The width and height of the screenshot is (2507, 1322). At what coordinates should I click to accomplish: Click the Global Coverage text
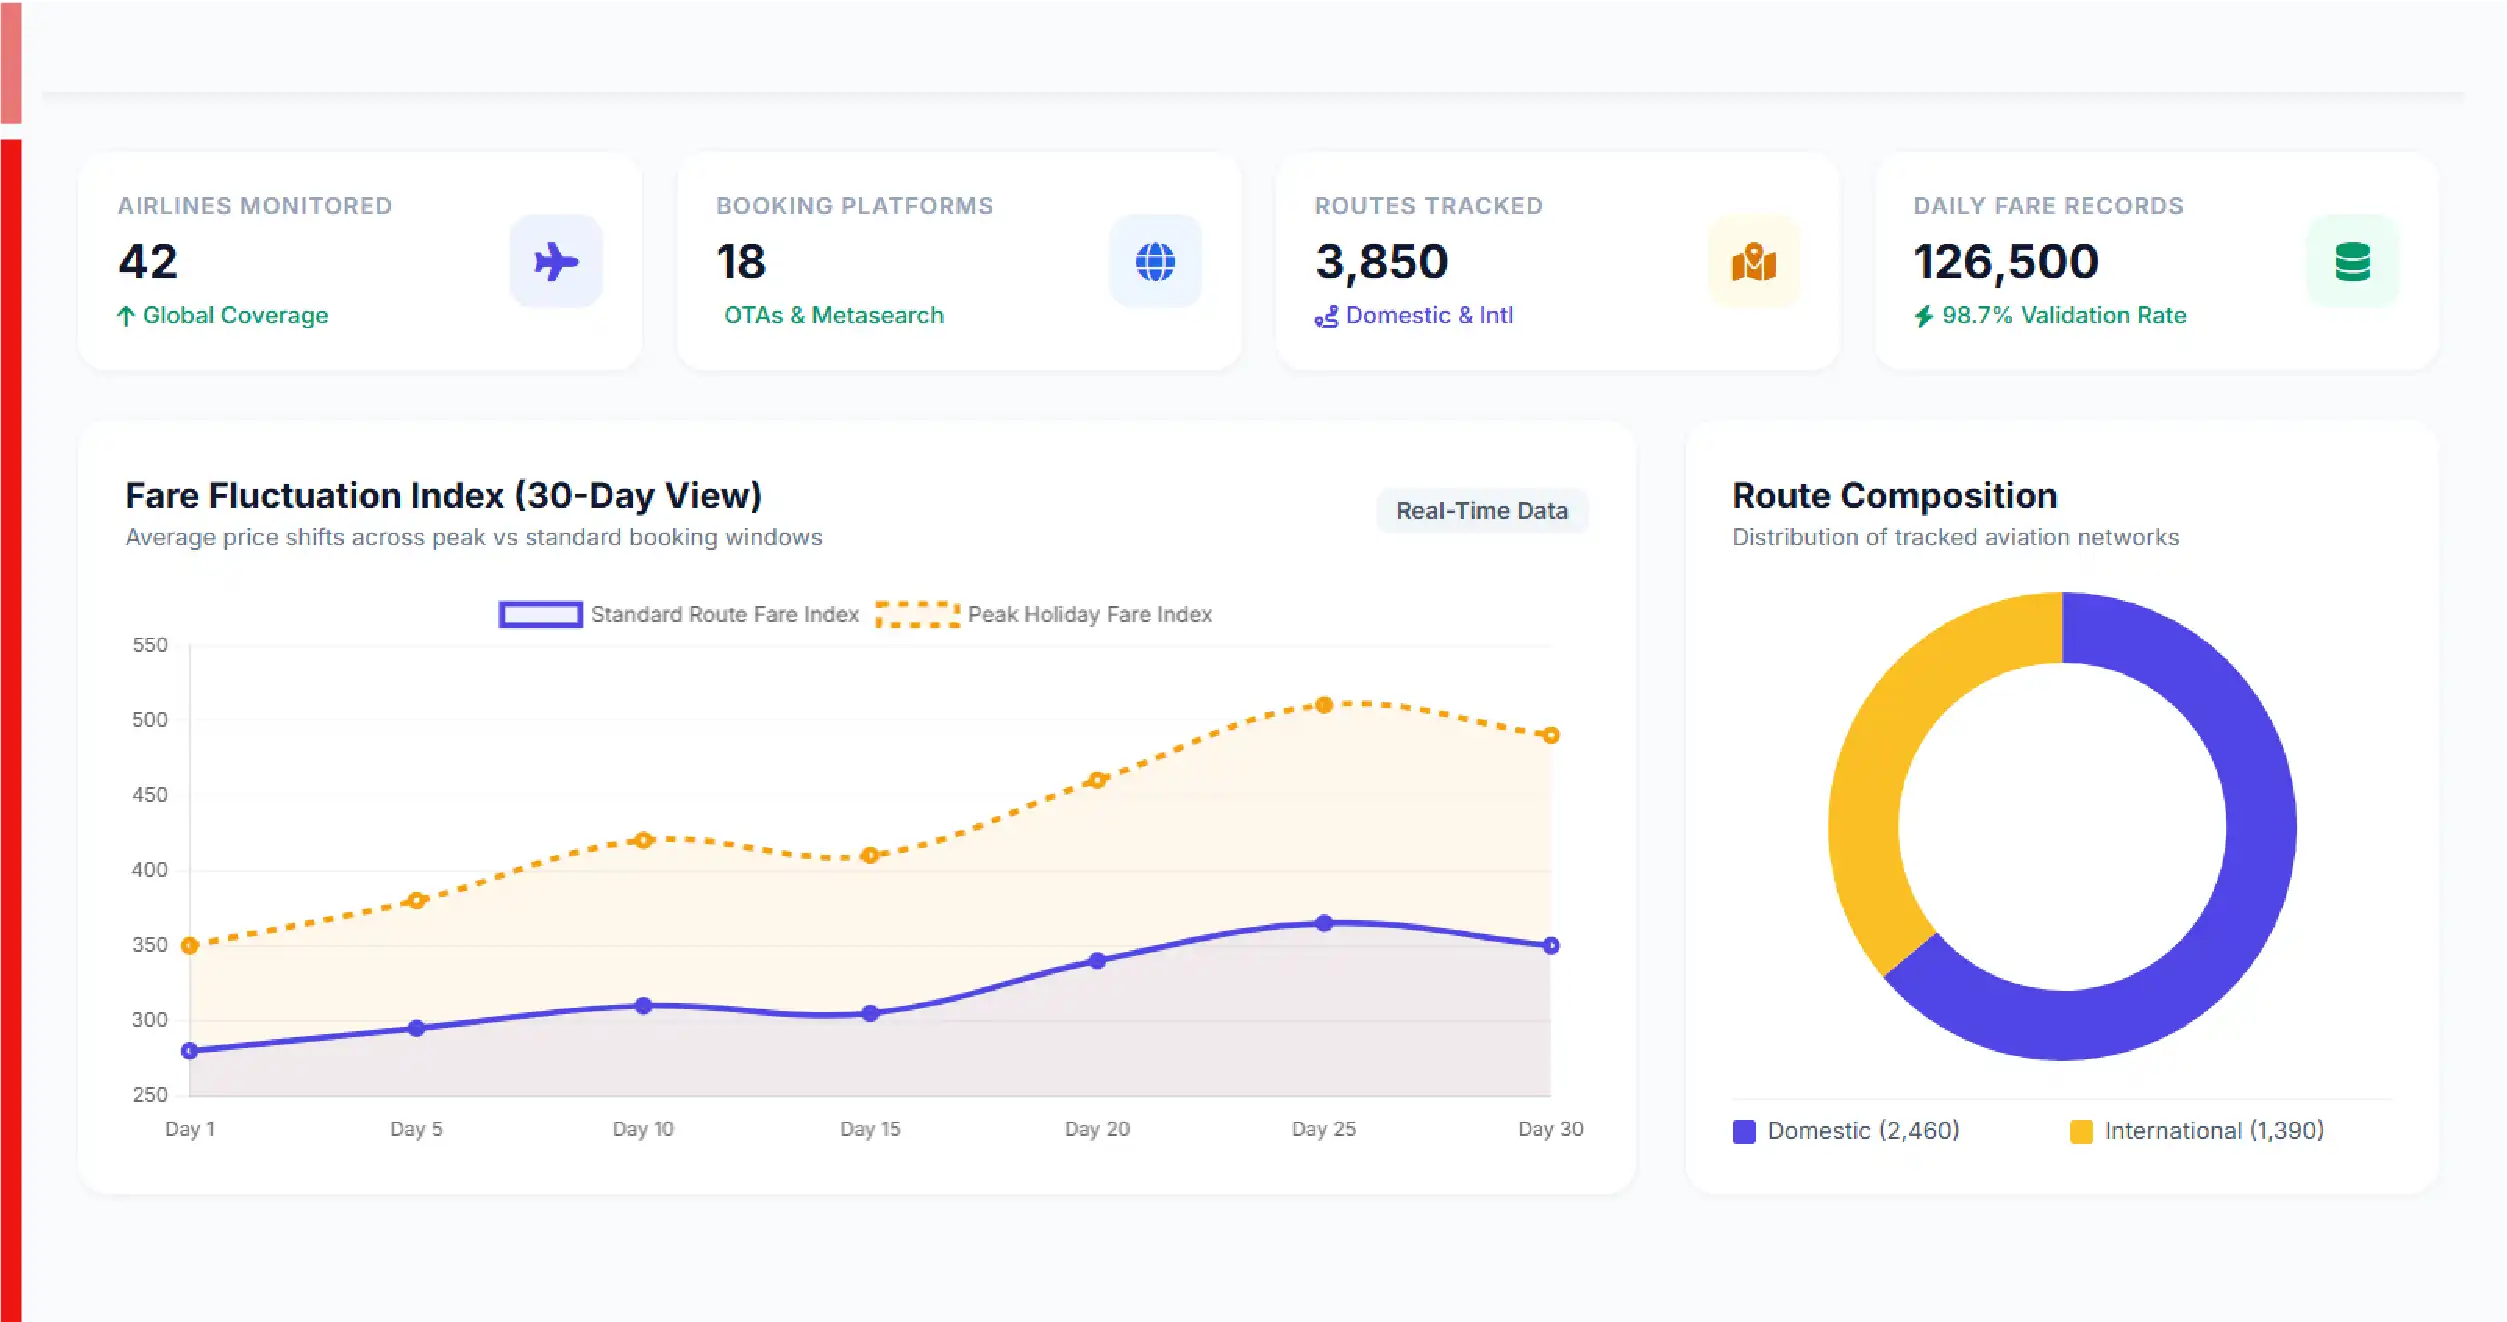(x=235, y=315)
